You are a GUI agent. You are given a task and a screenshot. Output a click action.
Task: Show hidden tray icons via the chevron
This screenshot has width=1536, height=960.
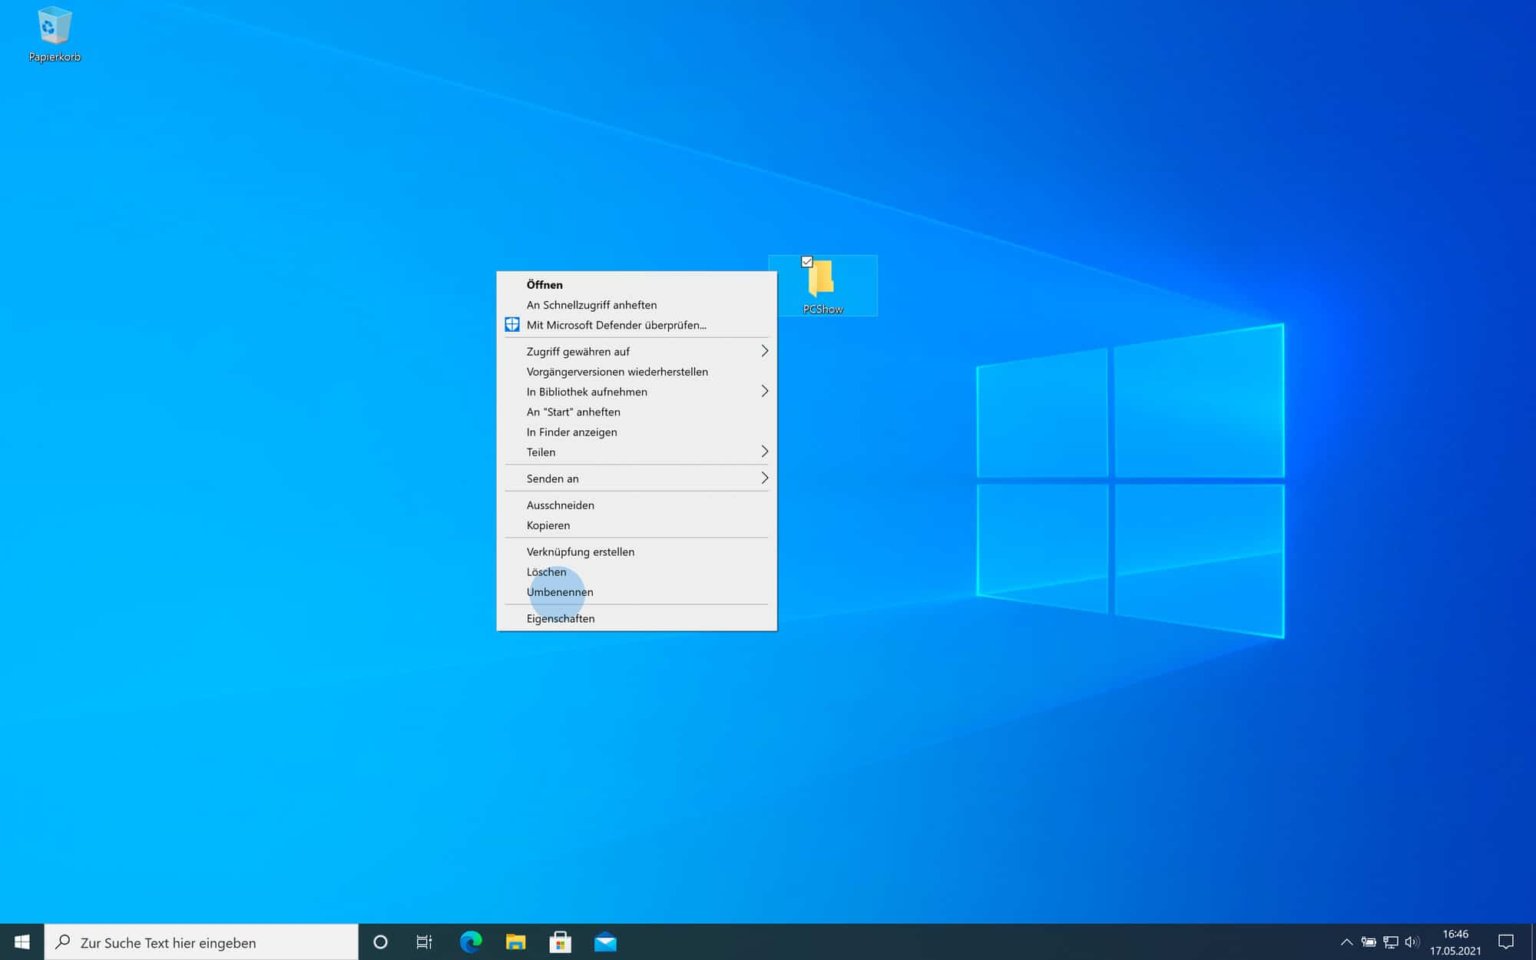coord(1346,941)
